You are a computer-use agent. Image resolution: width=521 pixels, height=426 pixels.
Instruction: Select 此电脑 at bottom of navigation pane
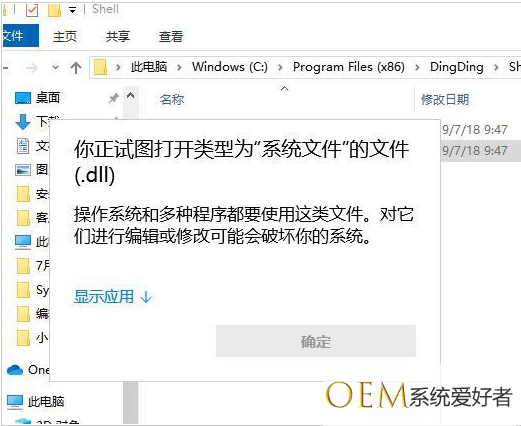(x=36, y=402)
